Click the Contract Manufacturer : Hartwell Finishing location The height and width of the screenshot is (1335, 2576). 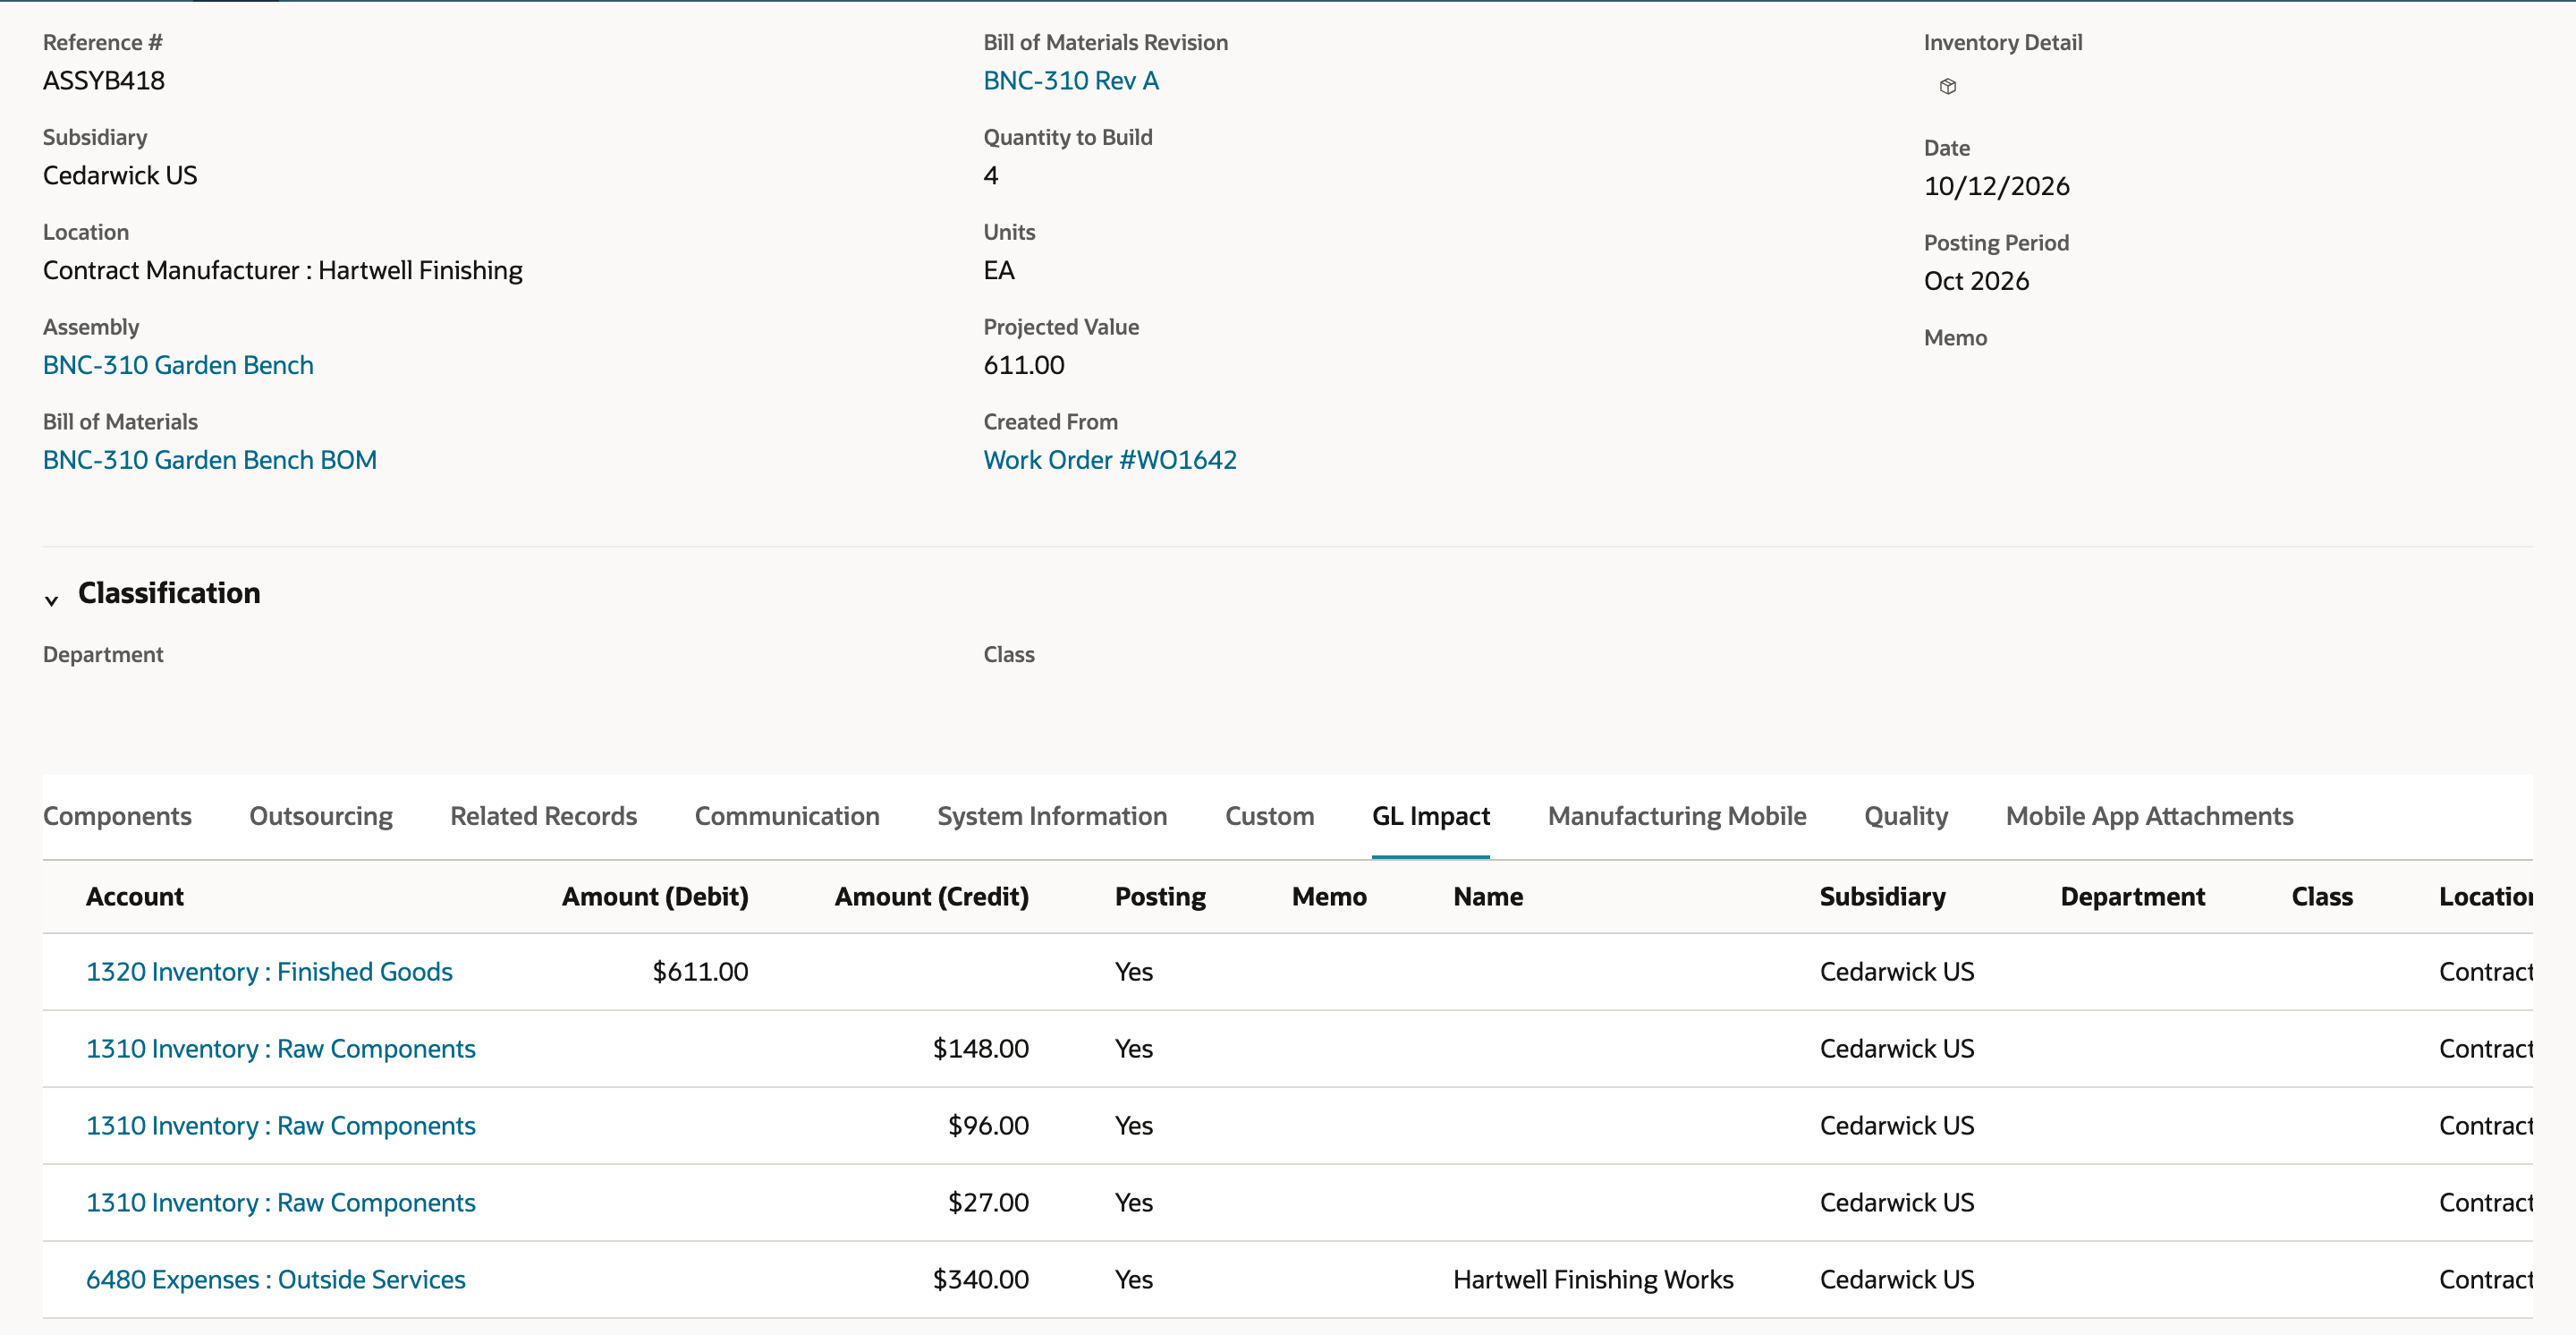point(282,270)
